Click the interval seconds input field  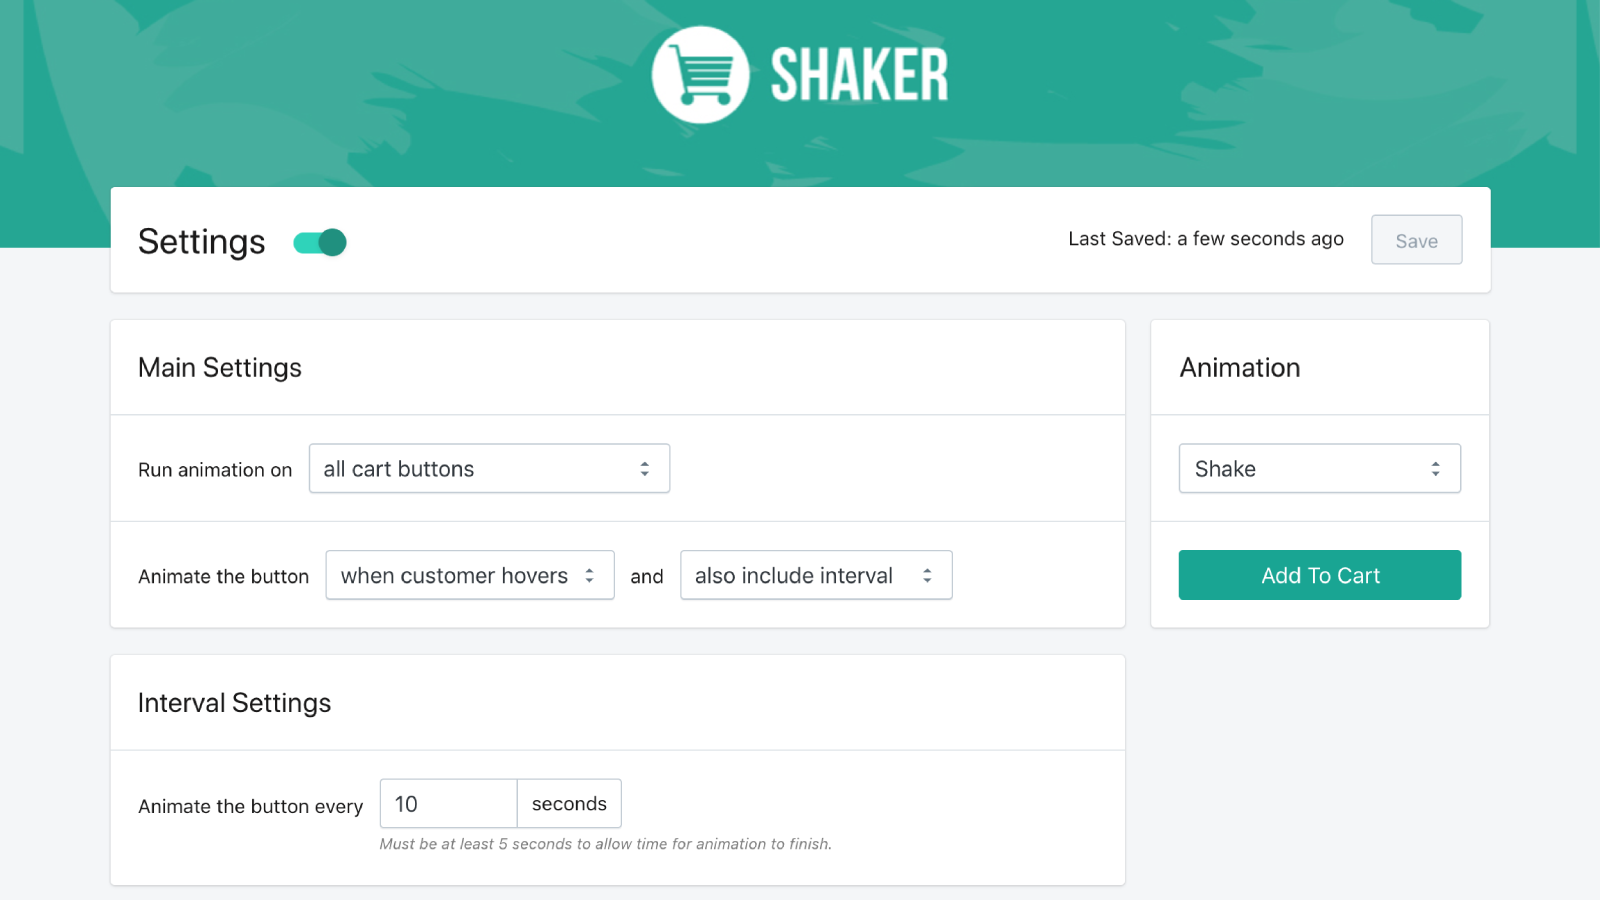(x=447, y=803)
